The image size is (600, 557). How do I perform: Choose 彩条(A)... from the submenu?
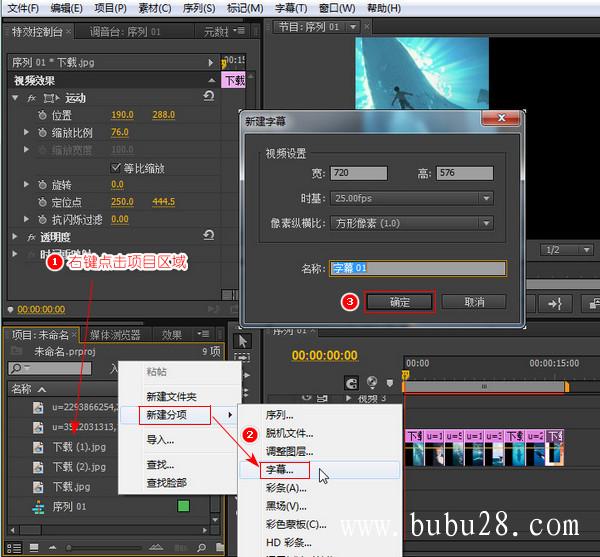(x=286, y=488)
